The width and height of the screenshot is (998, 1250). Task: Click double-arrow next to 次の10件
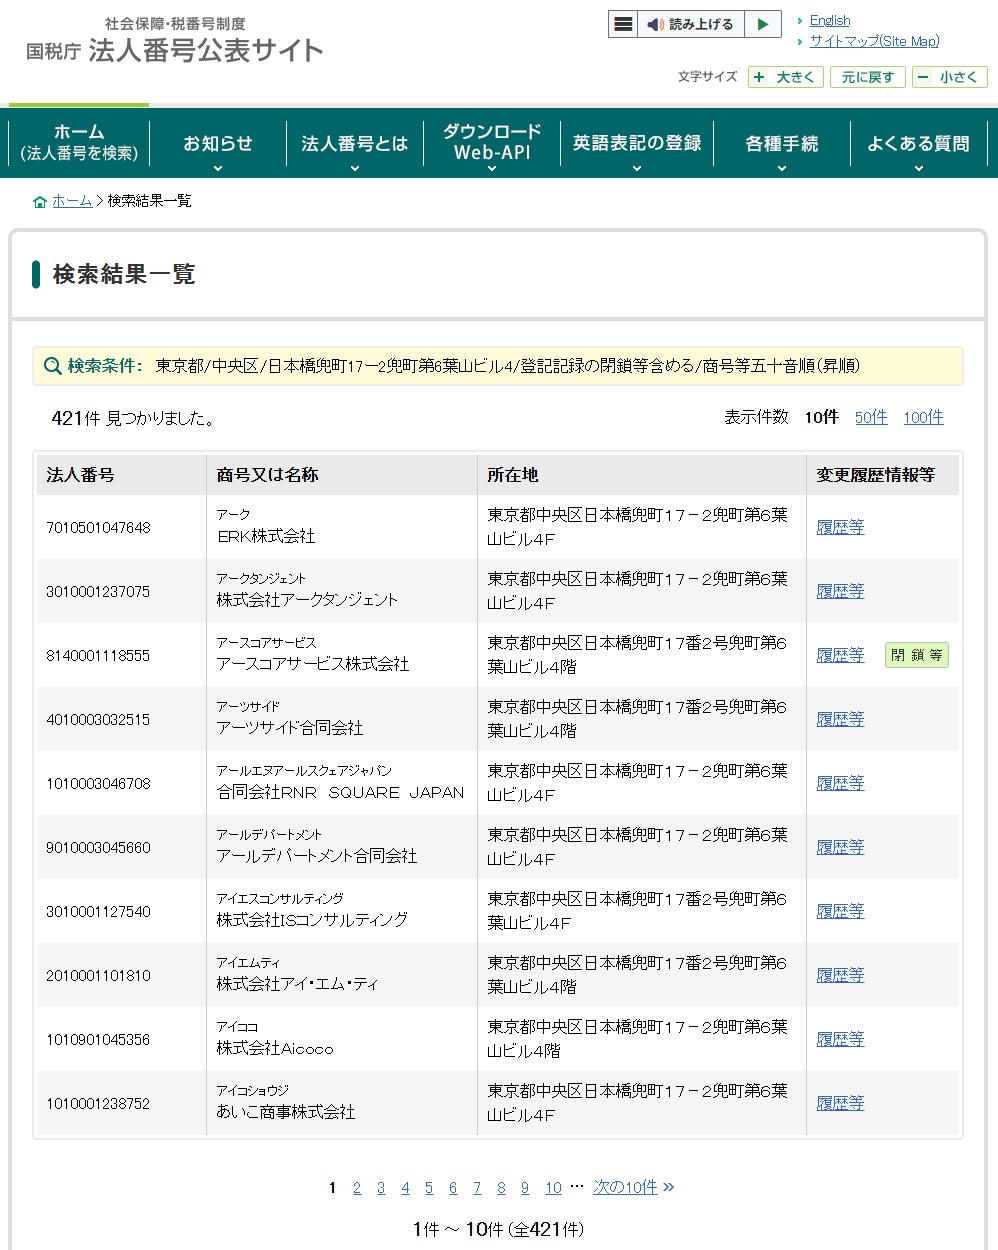(668, 1187)
